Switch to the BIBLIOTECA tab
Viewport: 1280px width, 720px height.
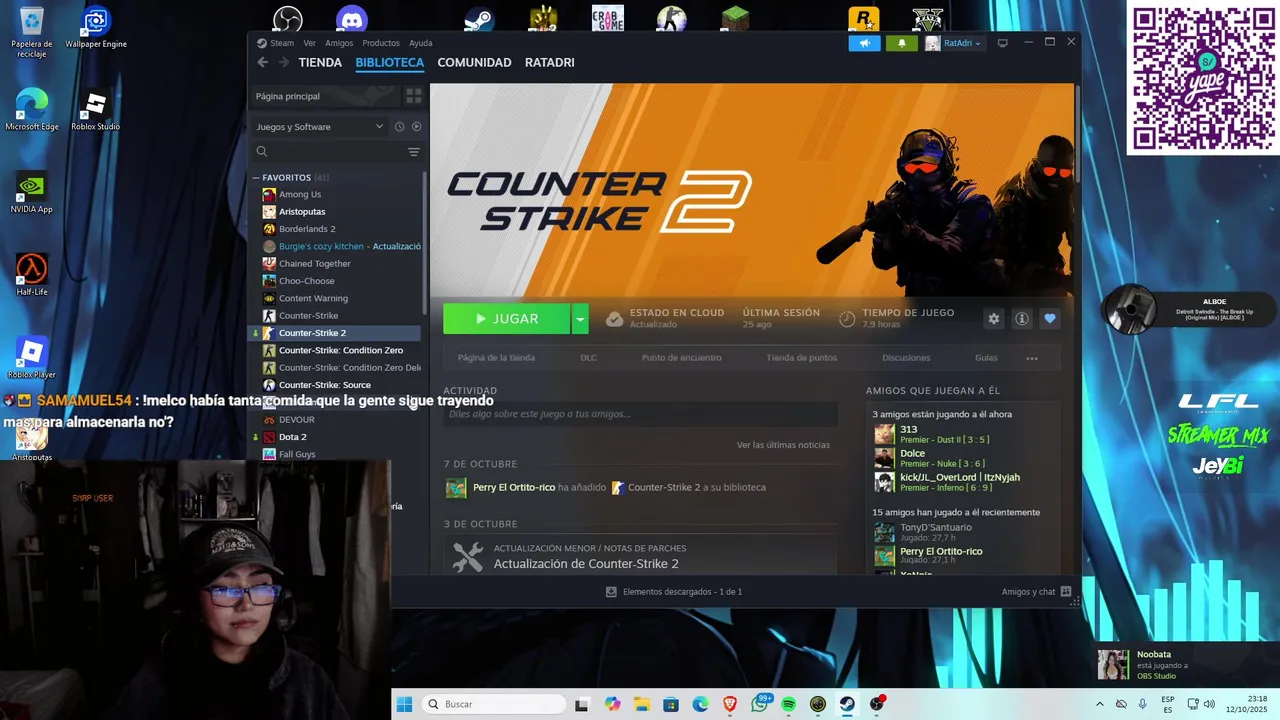(390, 62)
